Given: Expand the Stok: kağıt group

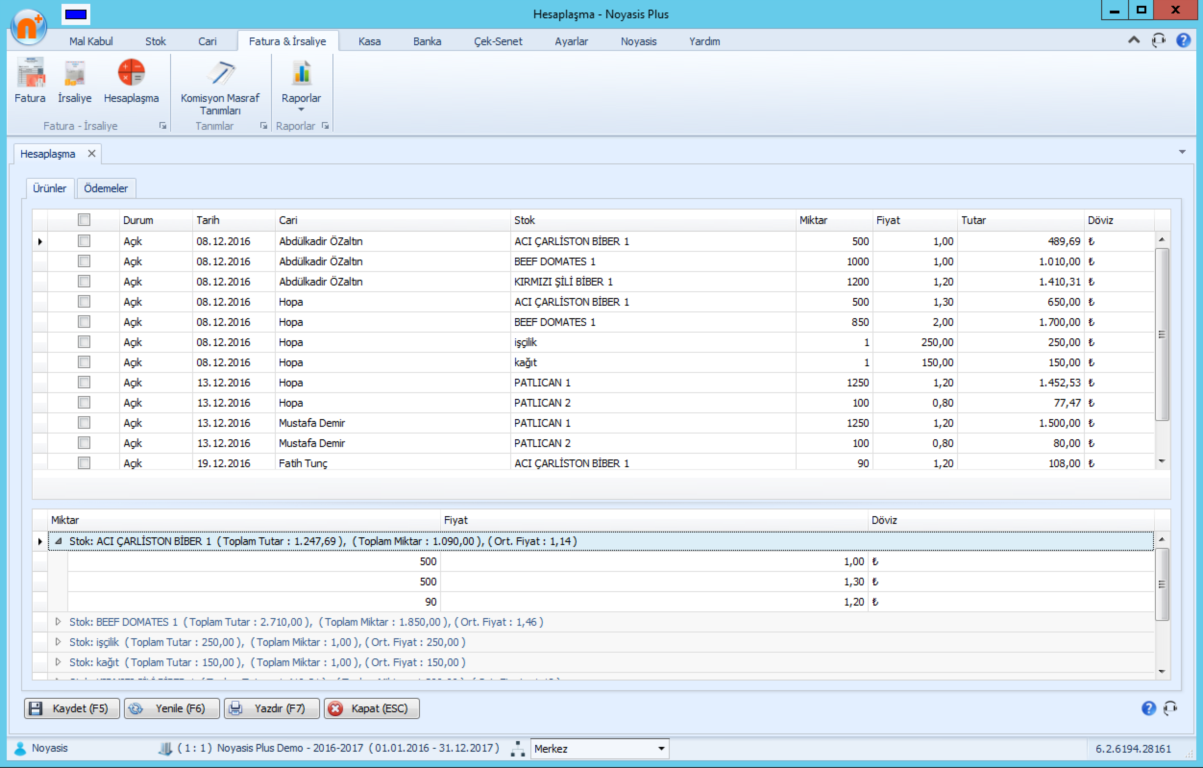Looking at the screenshot, I should pos(58,662).
